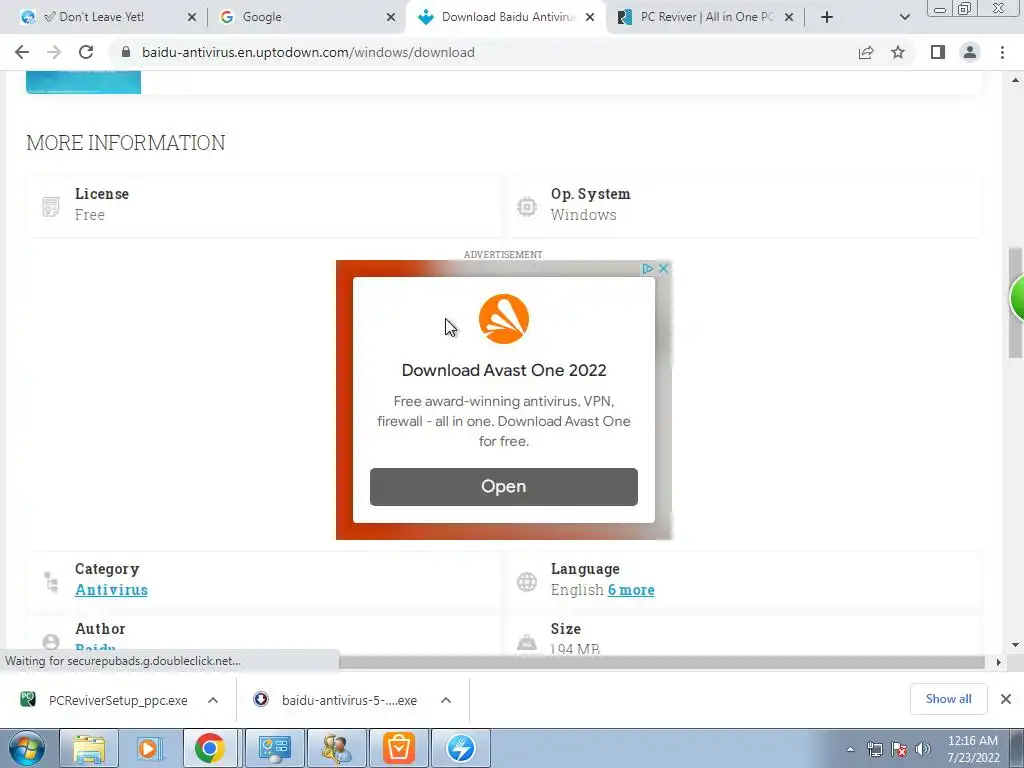The width and height of the screenshot is (1024, 768).
Task: Click Download Avast One 2022 headline
Action: click(504, 370)
